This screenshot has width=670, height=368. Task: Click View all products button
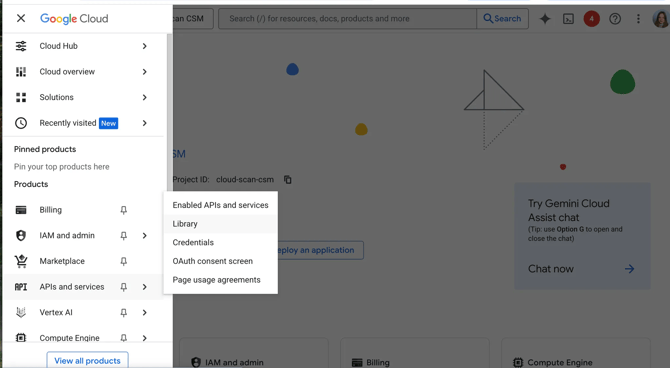point(87,361)
